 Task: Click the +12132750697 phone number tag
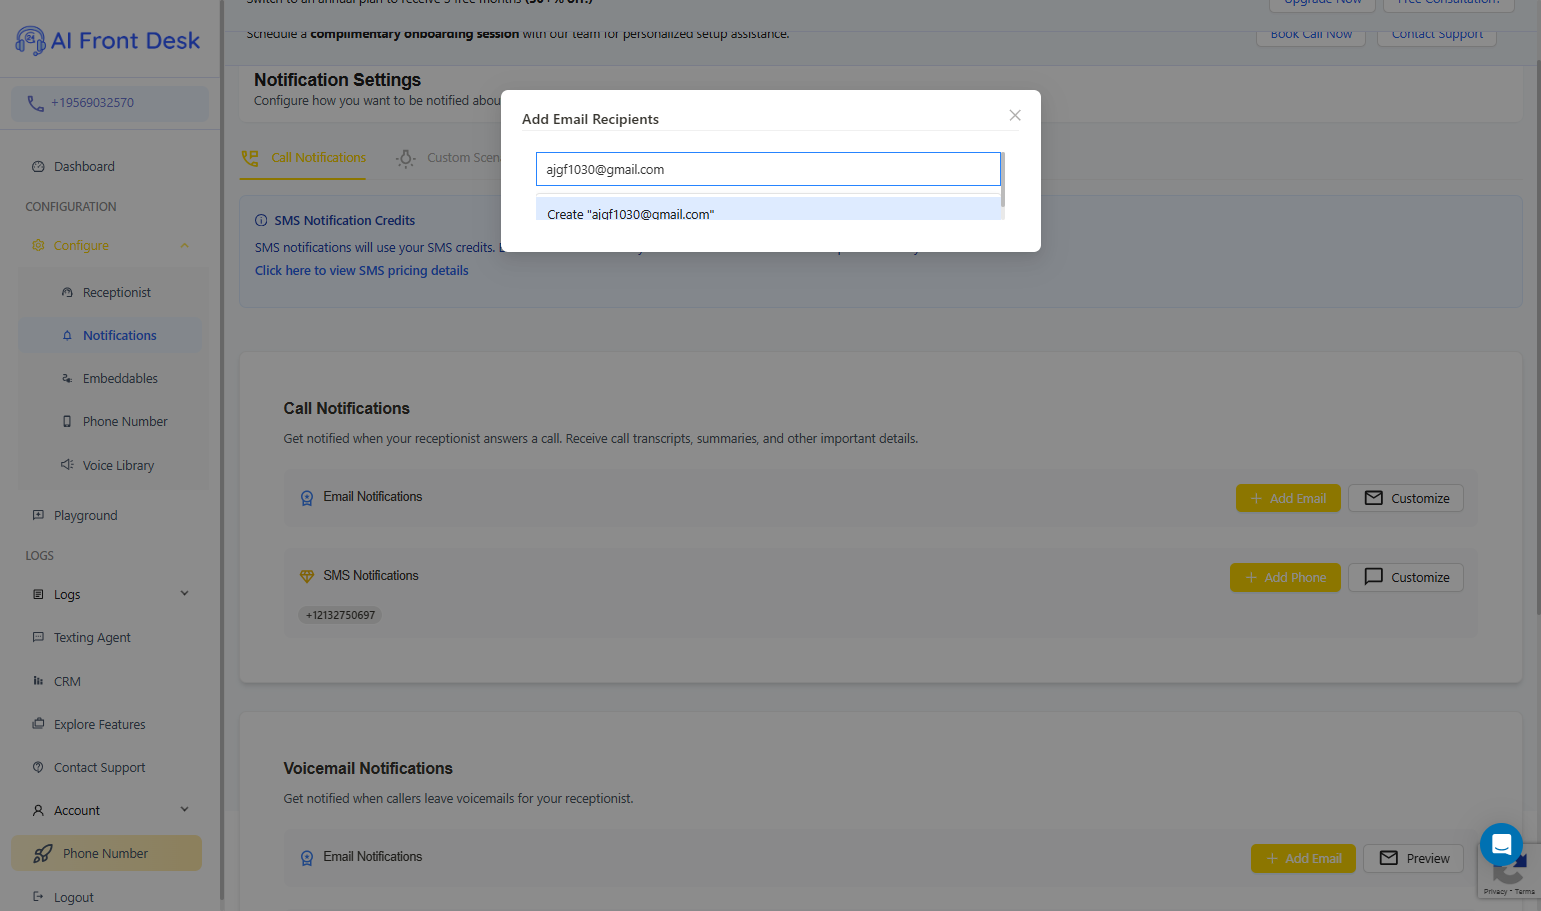pyautogui.click(x=340, y=616)
